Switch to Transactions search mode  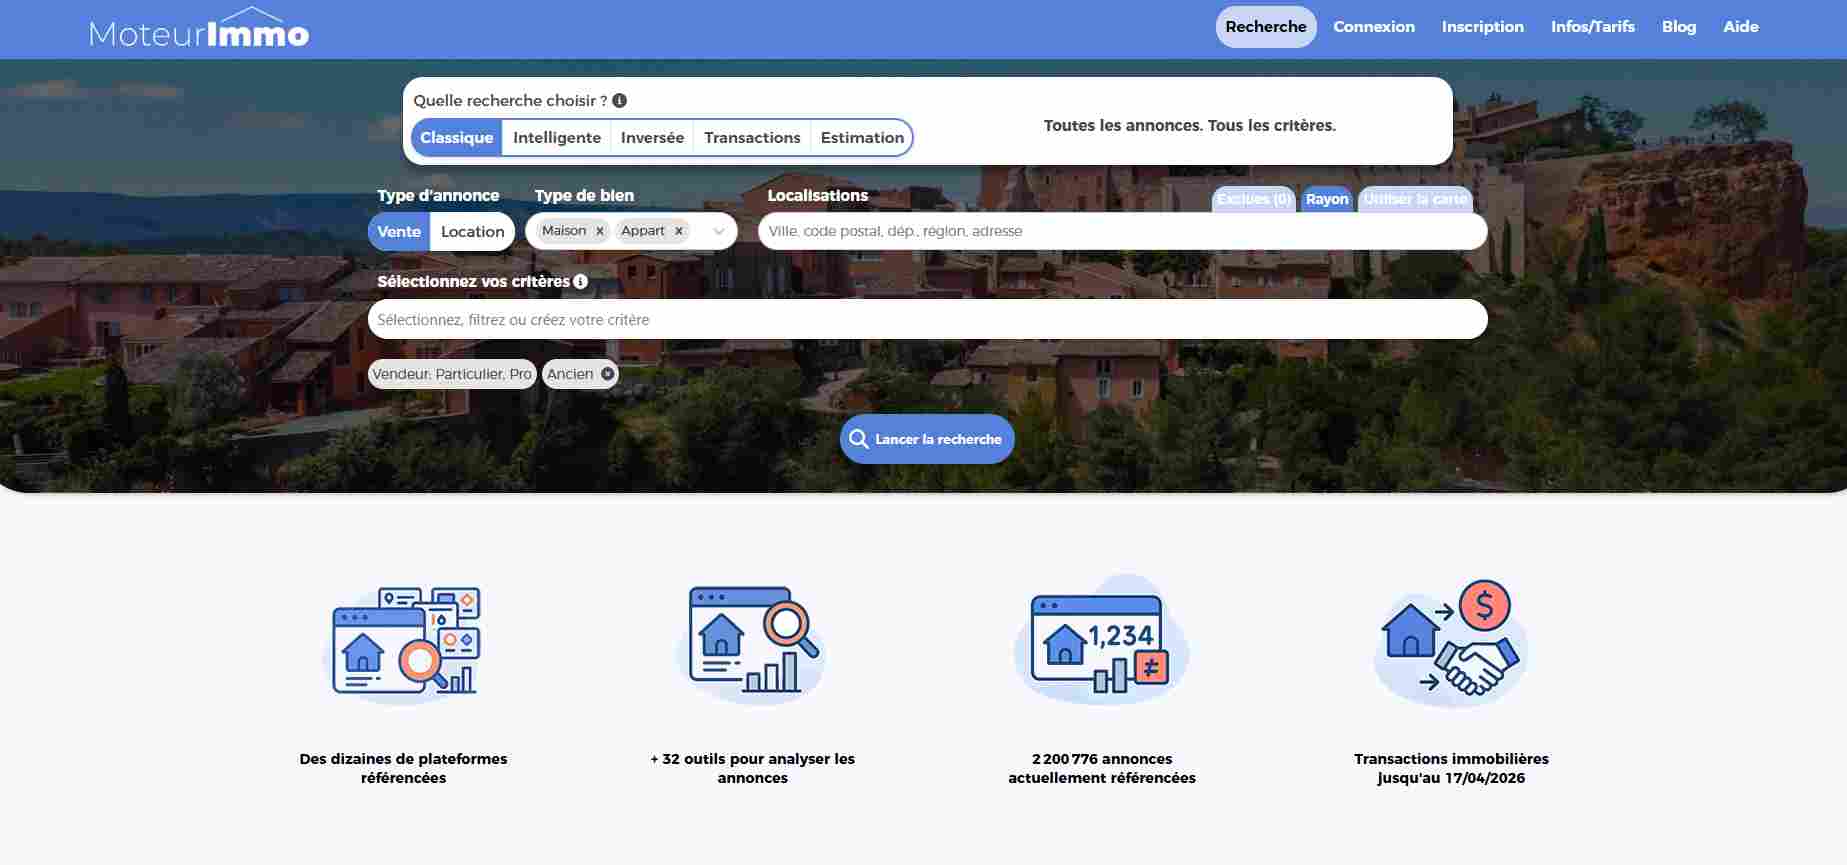pos(752,138)
